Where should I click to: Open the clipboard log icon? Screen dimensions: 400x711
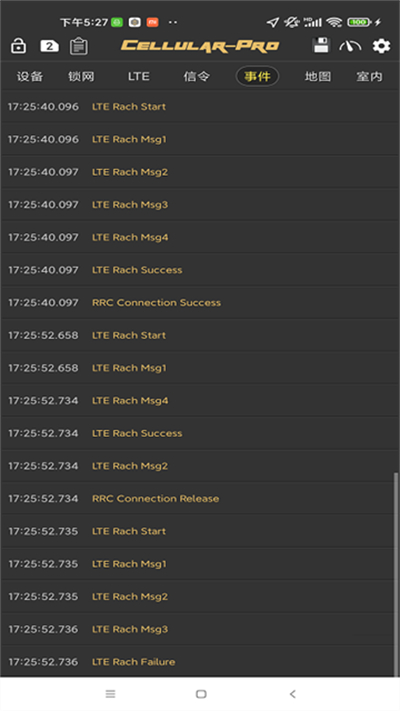(79, 46)
